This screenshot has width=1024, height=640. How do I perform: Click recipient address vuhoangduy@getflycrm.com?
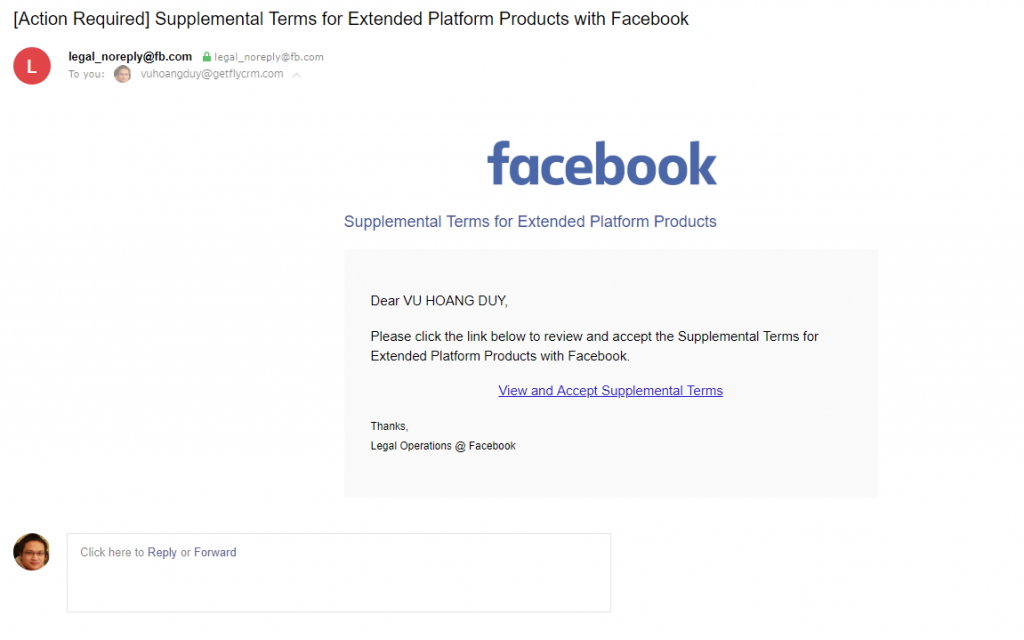(x=212, y=74)
